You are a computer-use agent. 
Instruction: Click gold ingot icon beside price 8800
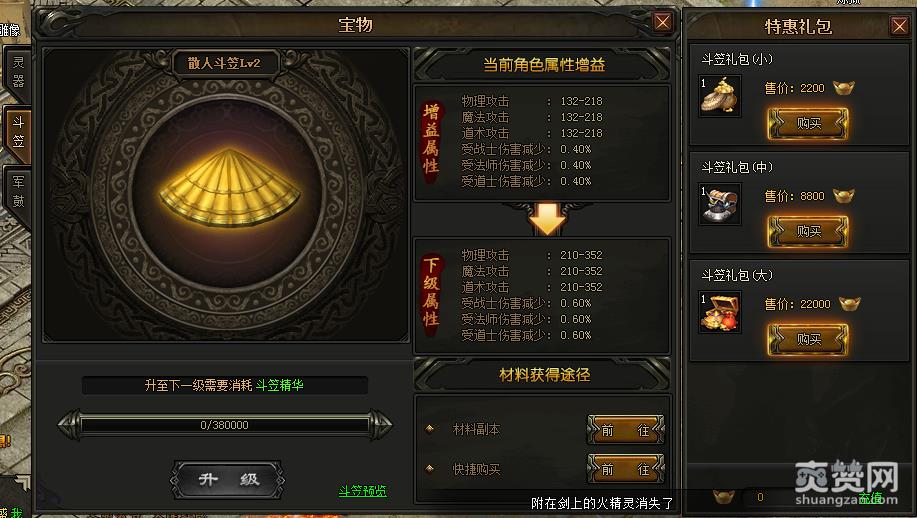(843, 196)
